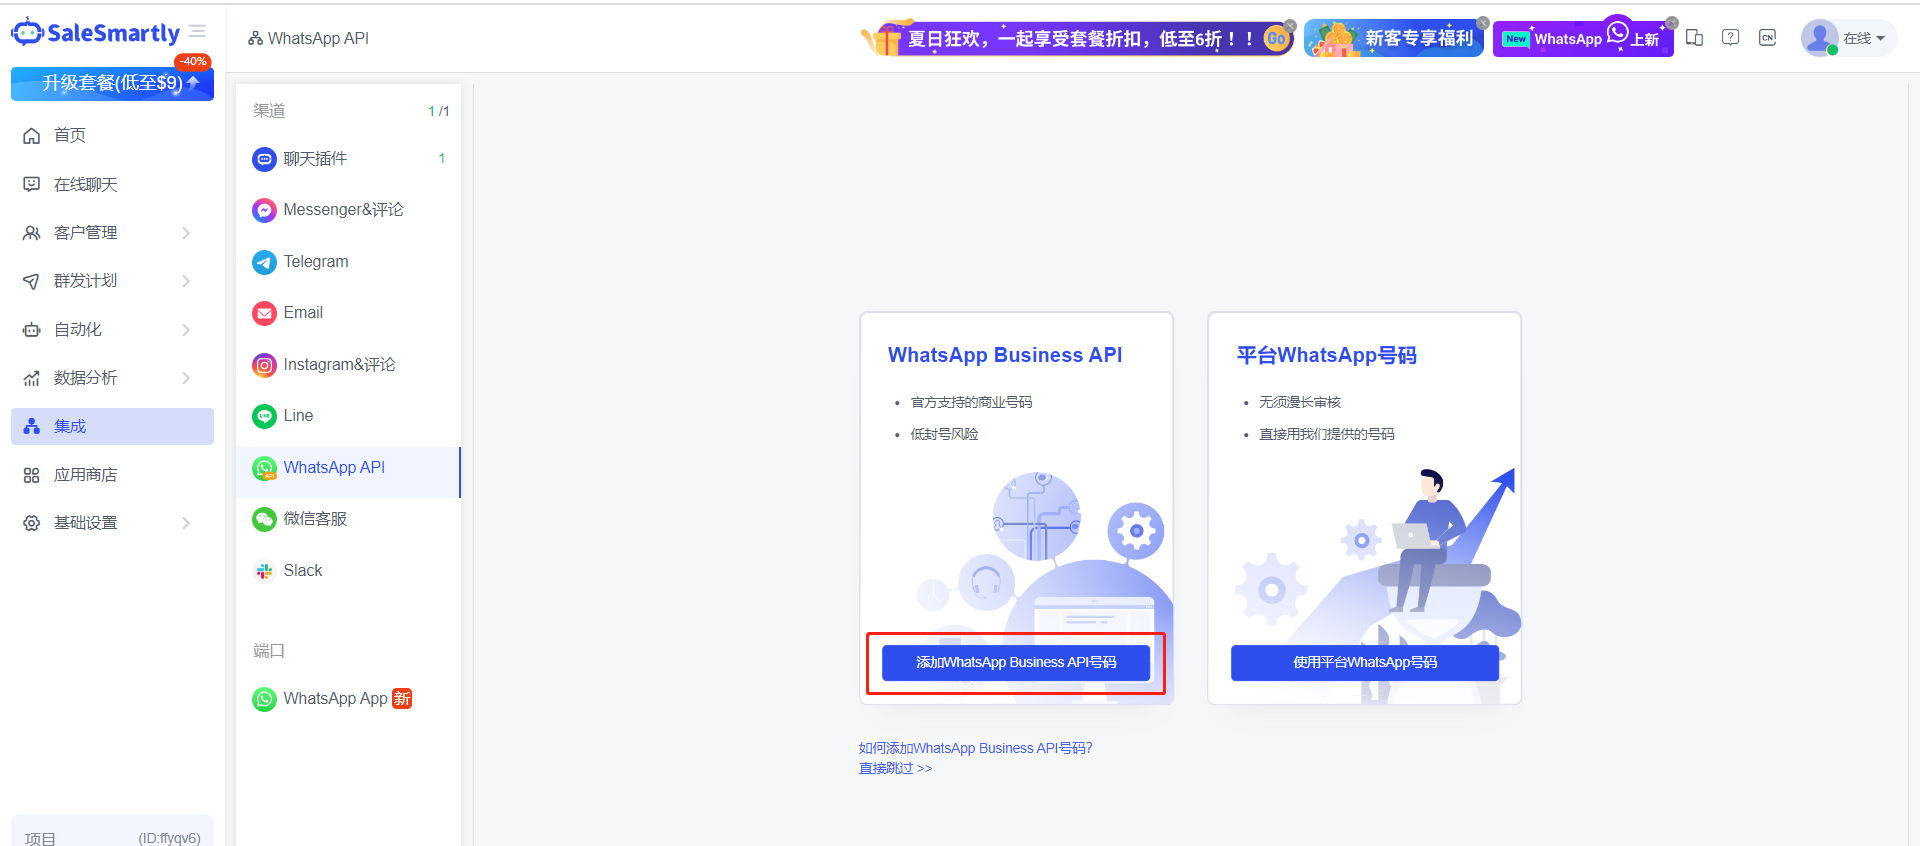Screen dimensions: 1920x846
Task: Click the Messenger&评论 channel icon
Action: click(x=264, y=210)
